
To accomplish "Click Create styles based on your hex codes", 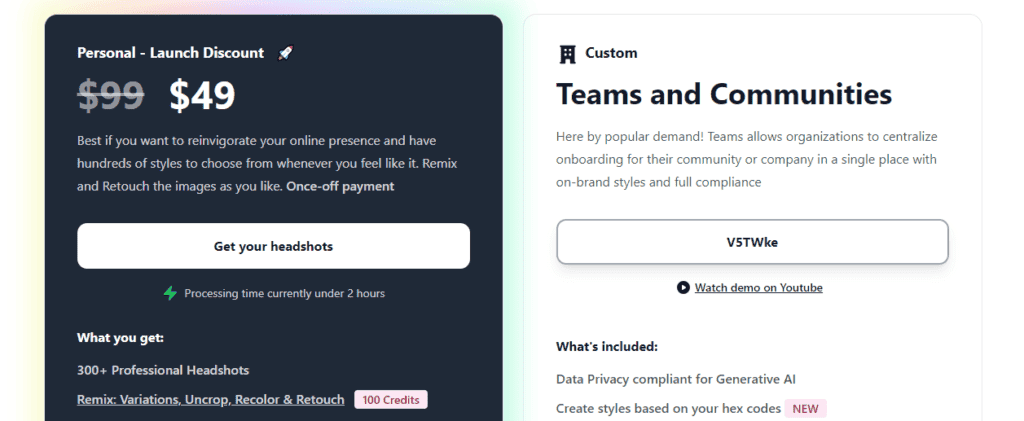I will (666, 409).
